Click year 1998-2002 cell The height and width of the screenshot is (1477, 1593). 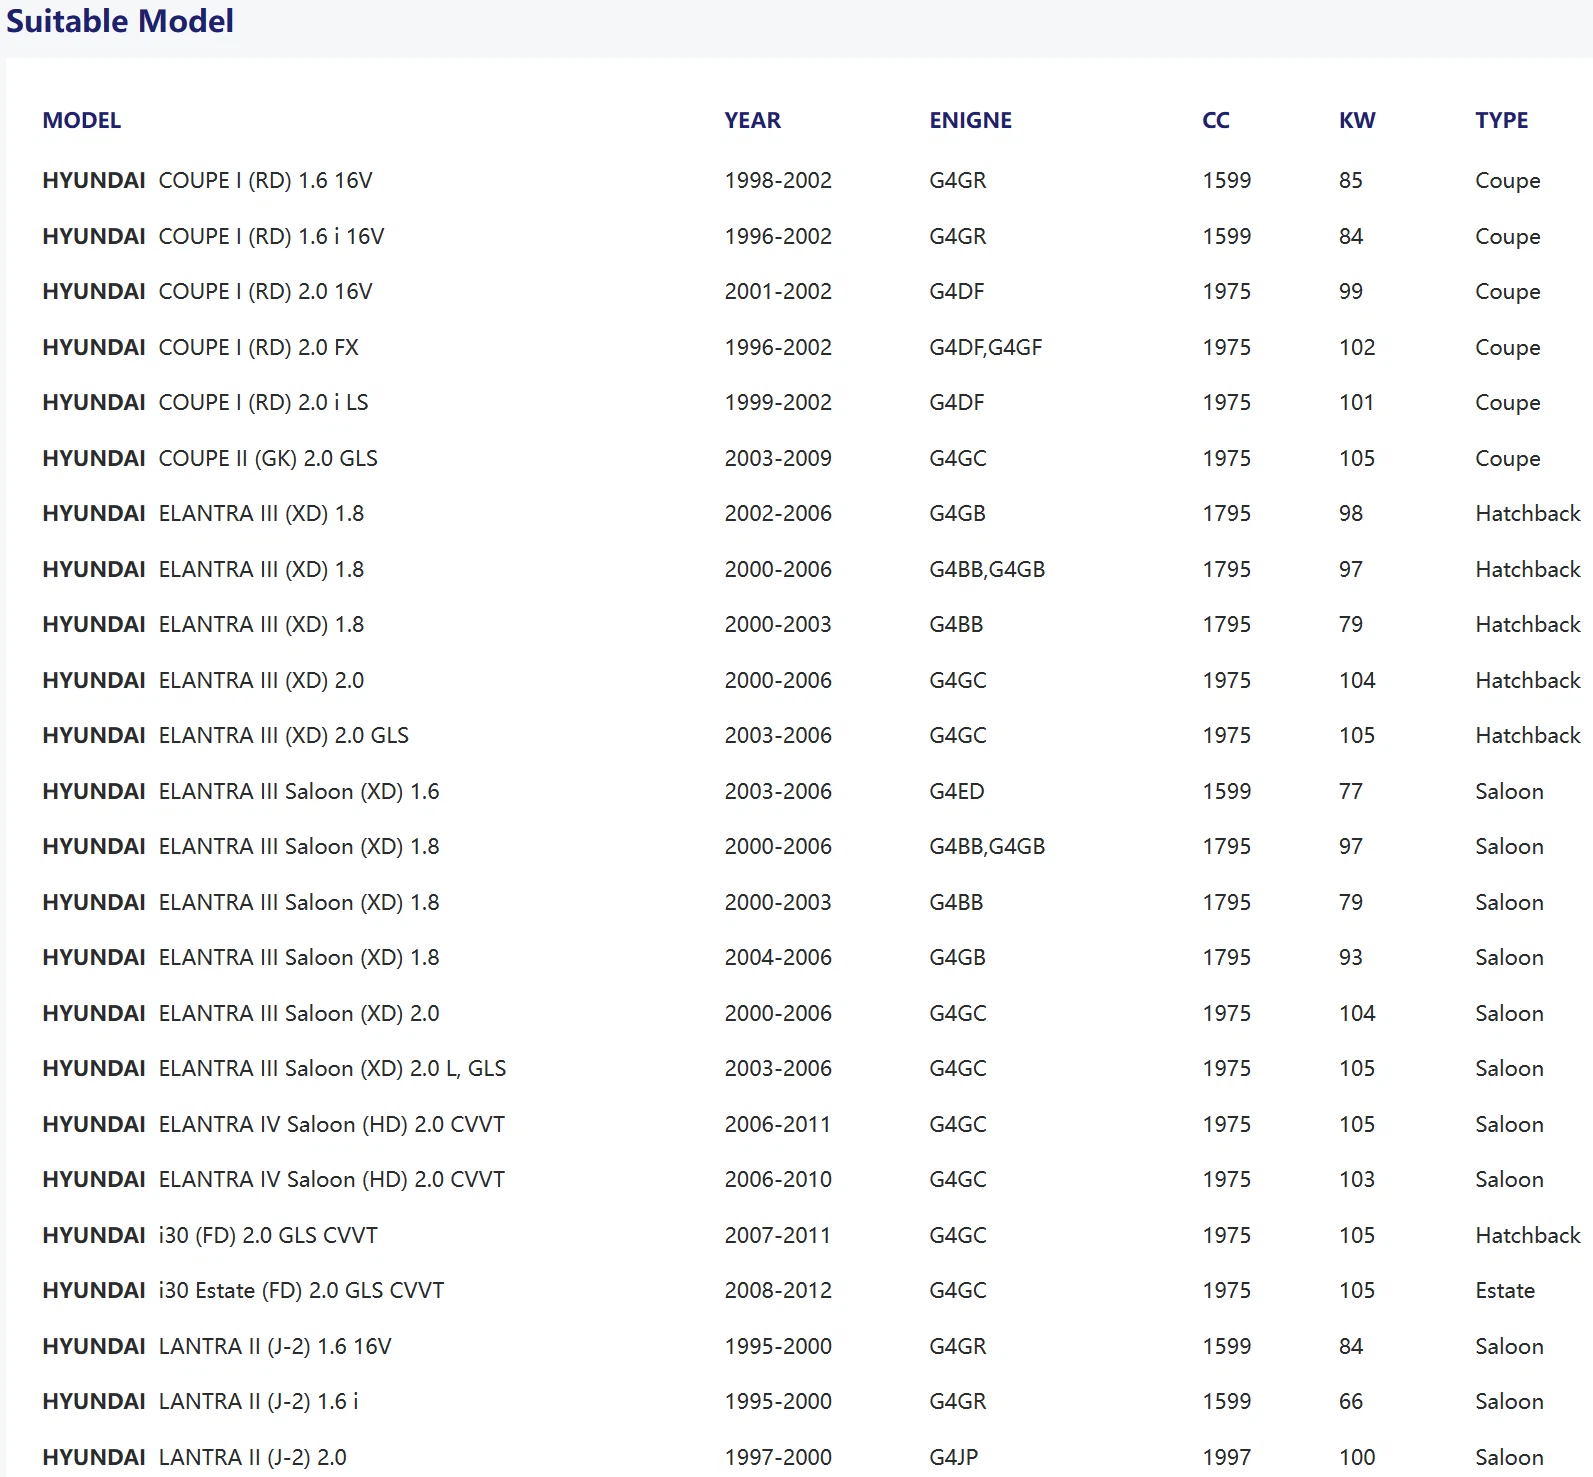[778, 180]
